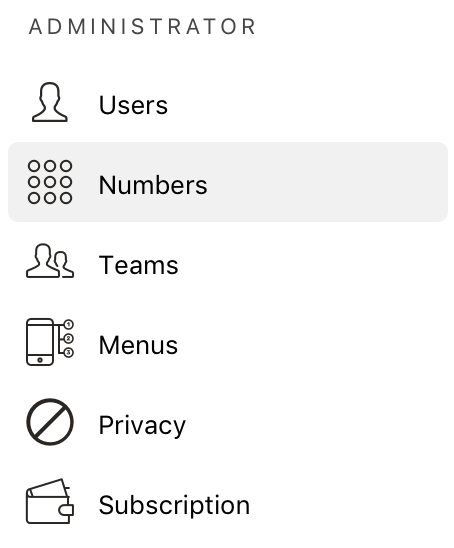Image resolution: width=454 pixels, height=548 pixels.
Task: Click the two-person Teams icon
Action: [x=50, y=261]
